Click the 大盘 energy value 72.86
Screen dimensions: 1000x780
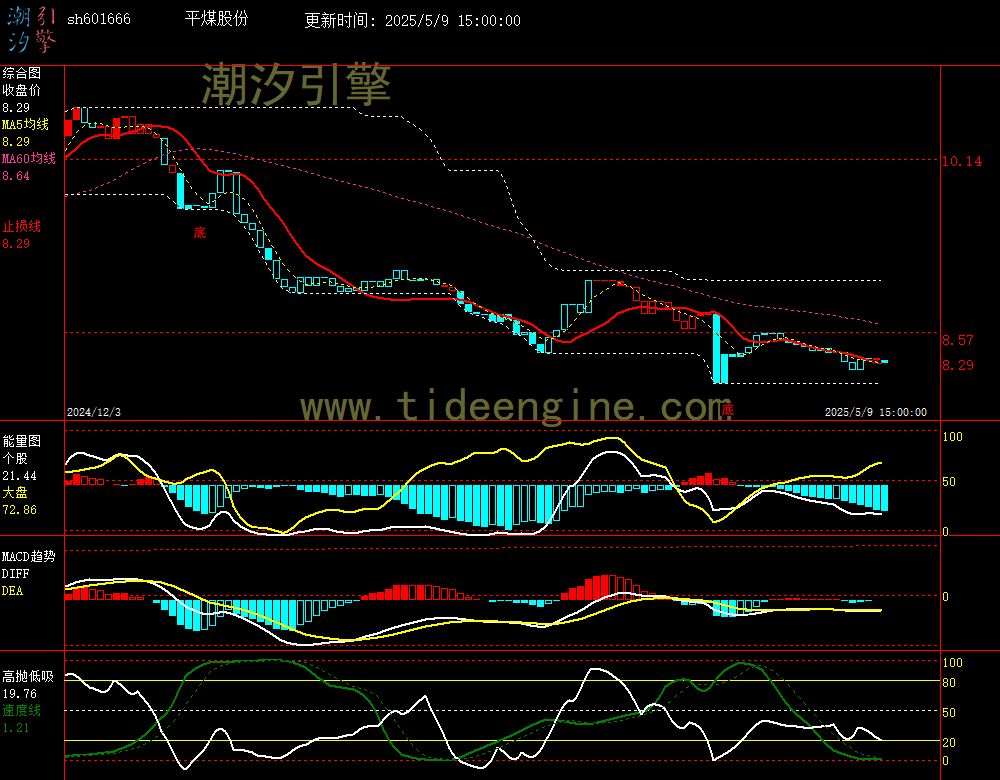[19, 510]
